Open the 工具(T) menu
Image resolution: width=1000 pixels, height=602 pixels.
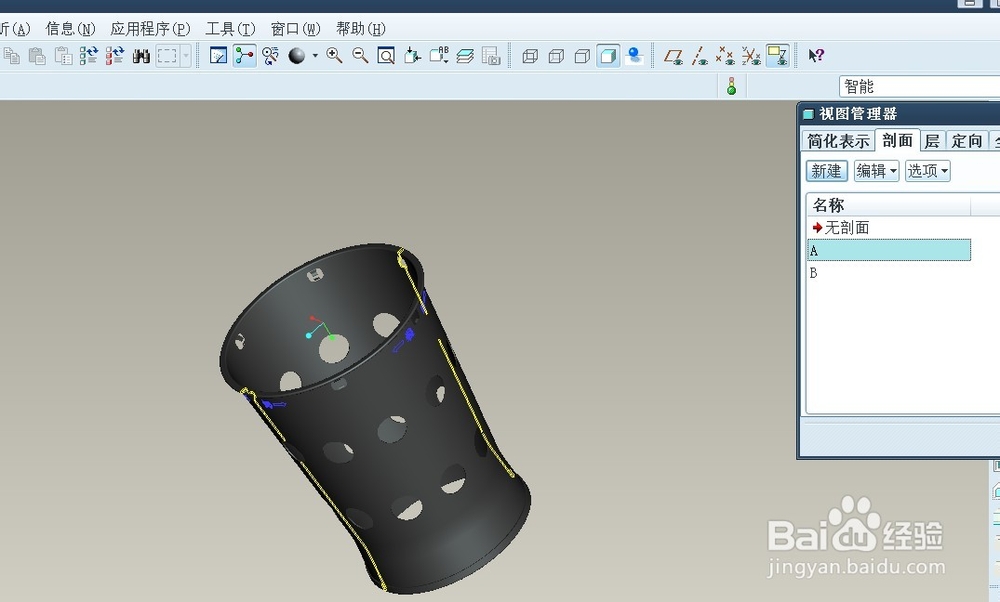point(230,29)
